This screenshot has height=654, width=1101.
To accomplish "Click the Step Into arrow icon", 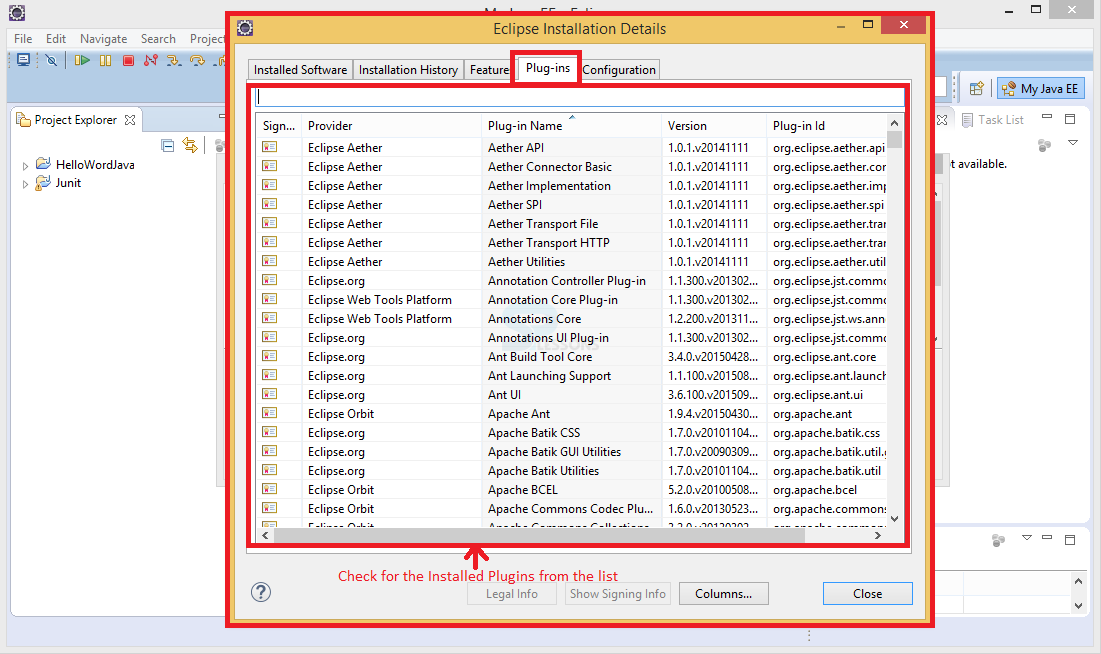I will 173,60.
